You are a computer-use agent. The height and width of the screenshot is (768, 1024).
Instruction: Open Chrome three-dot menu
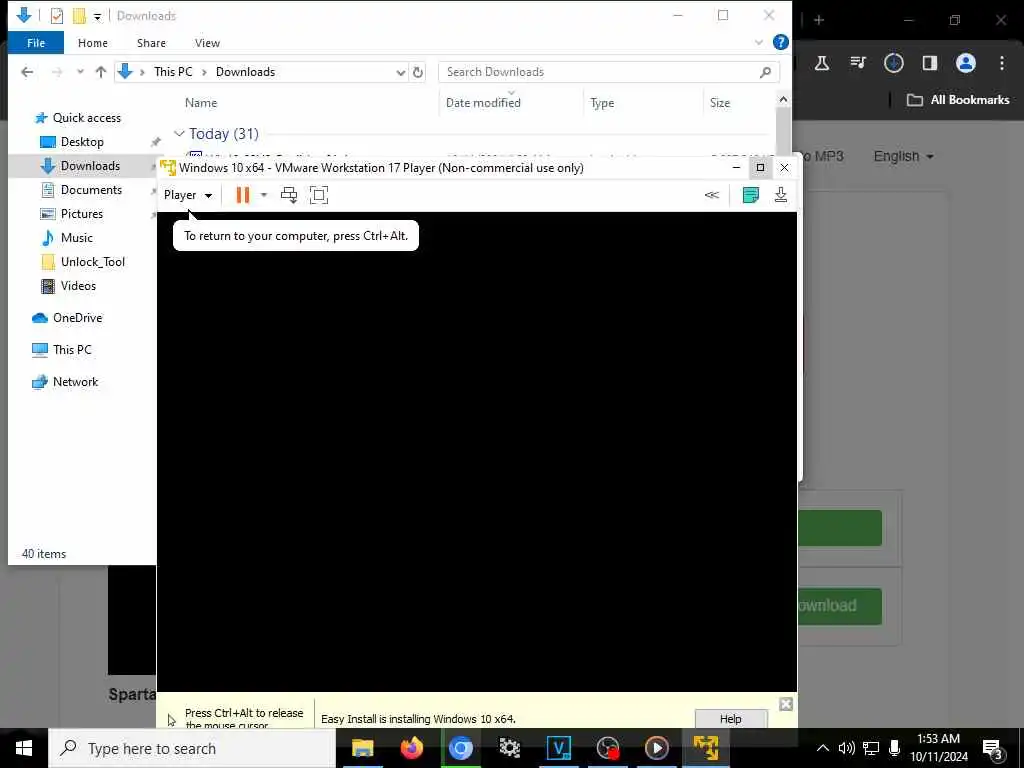pos(1002,63)
